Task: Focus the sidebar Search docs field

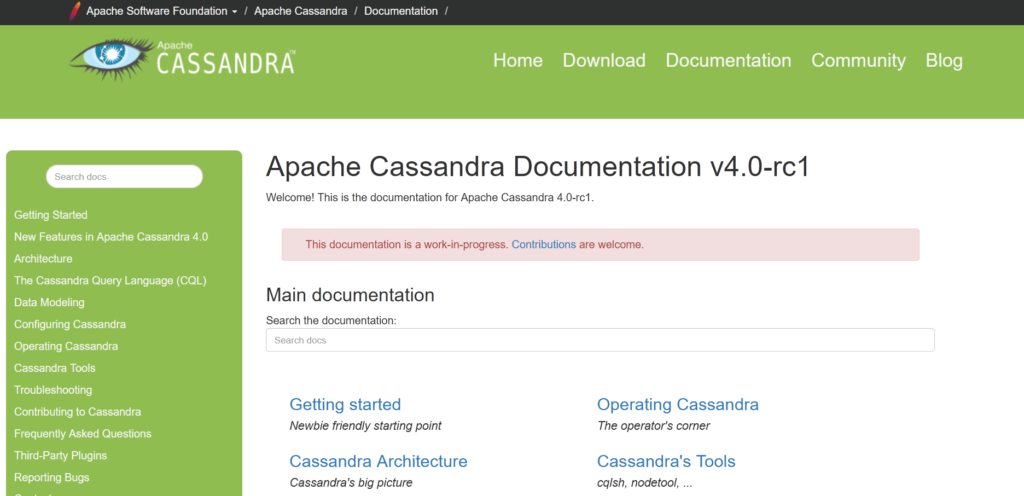Action: 124,177
